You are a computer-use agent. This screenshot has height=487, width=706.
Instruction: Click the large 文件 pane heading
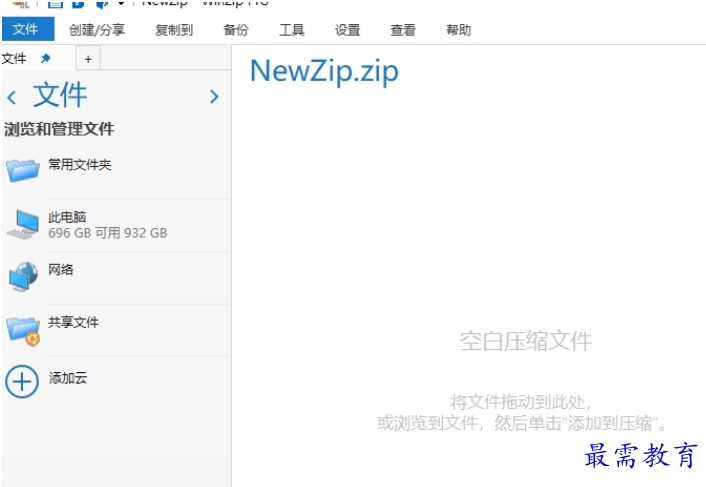(60, 95)
